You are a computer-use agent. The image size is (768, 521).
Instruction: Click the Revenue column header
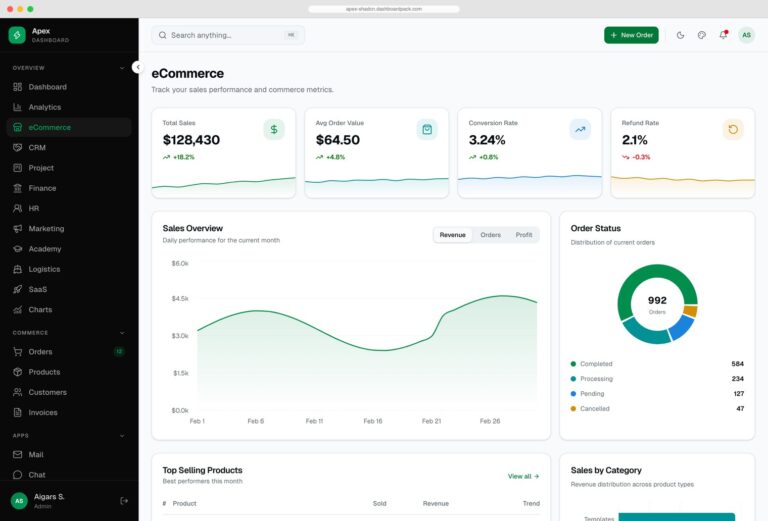[x=435, y=503]
